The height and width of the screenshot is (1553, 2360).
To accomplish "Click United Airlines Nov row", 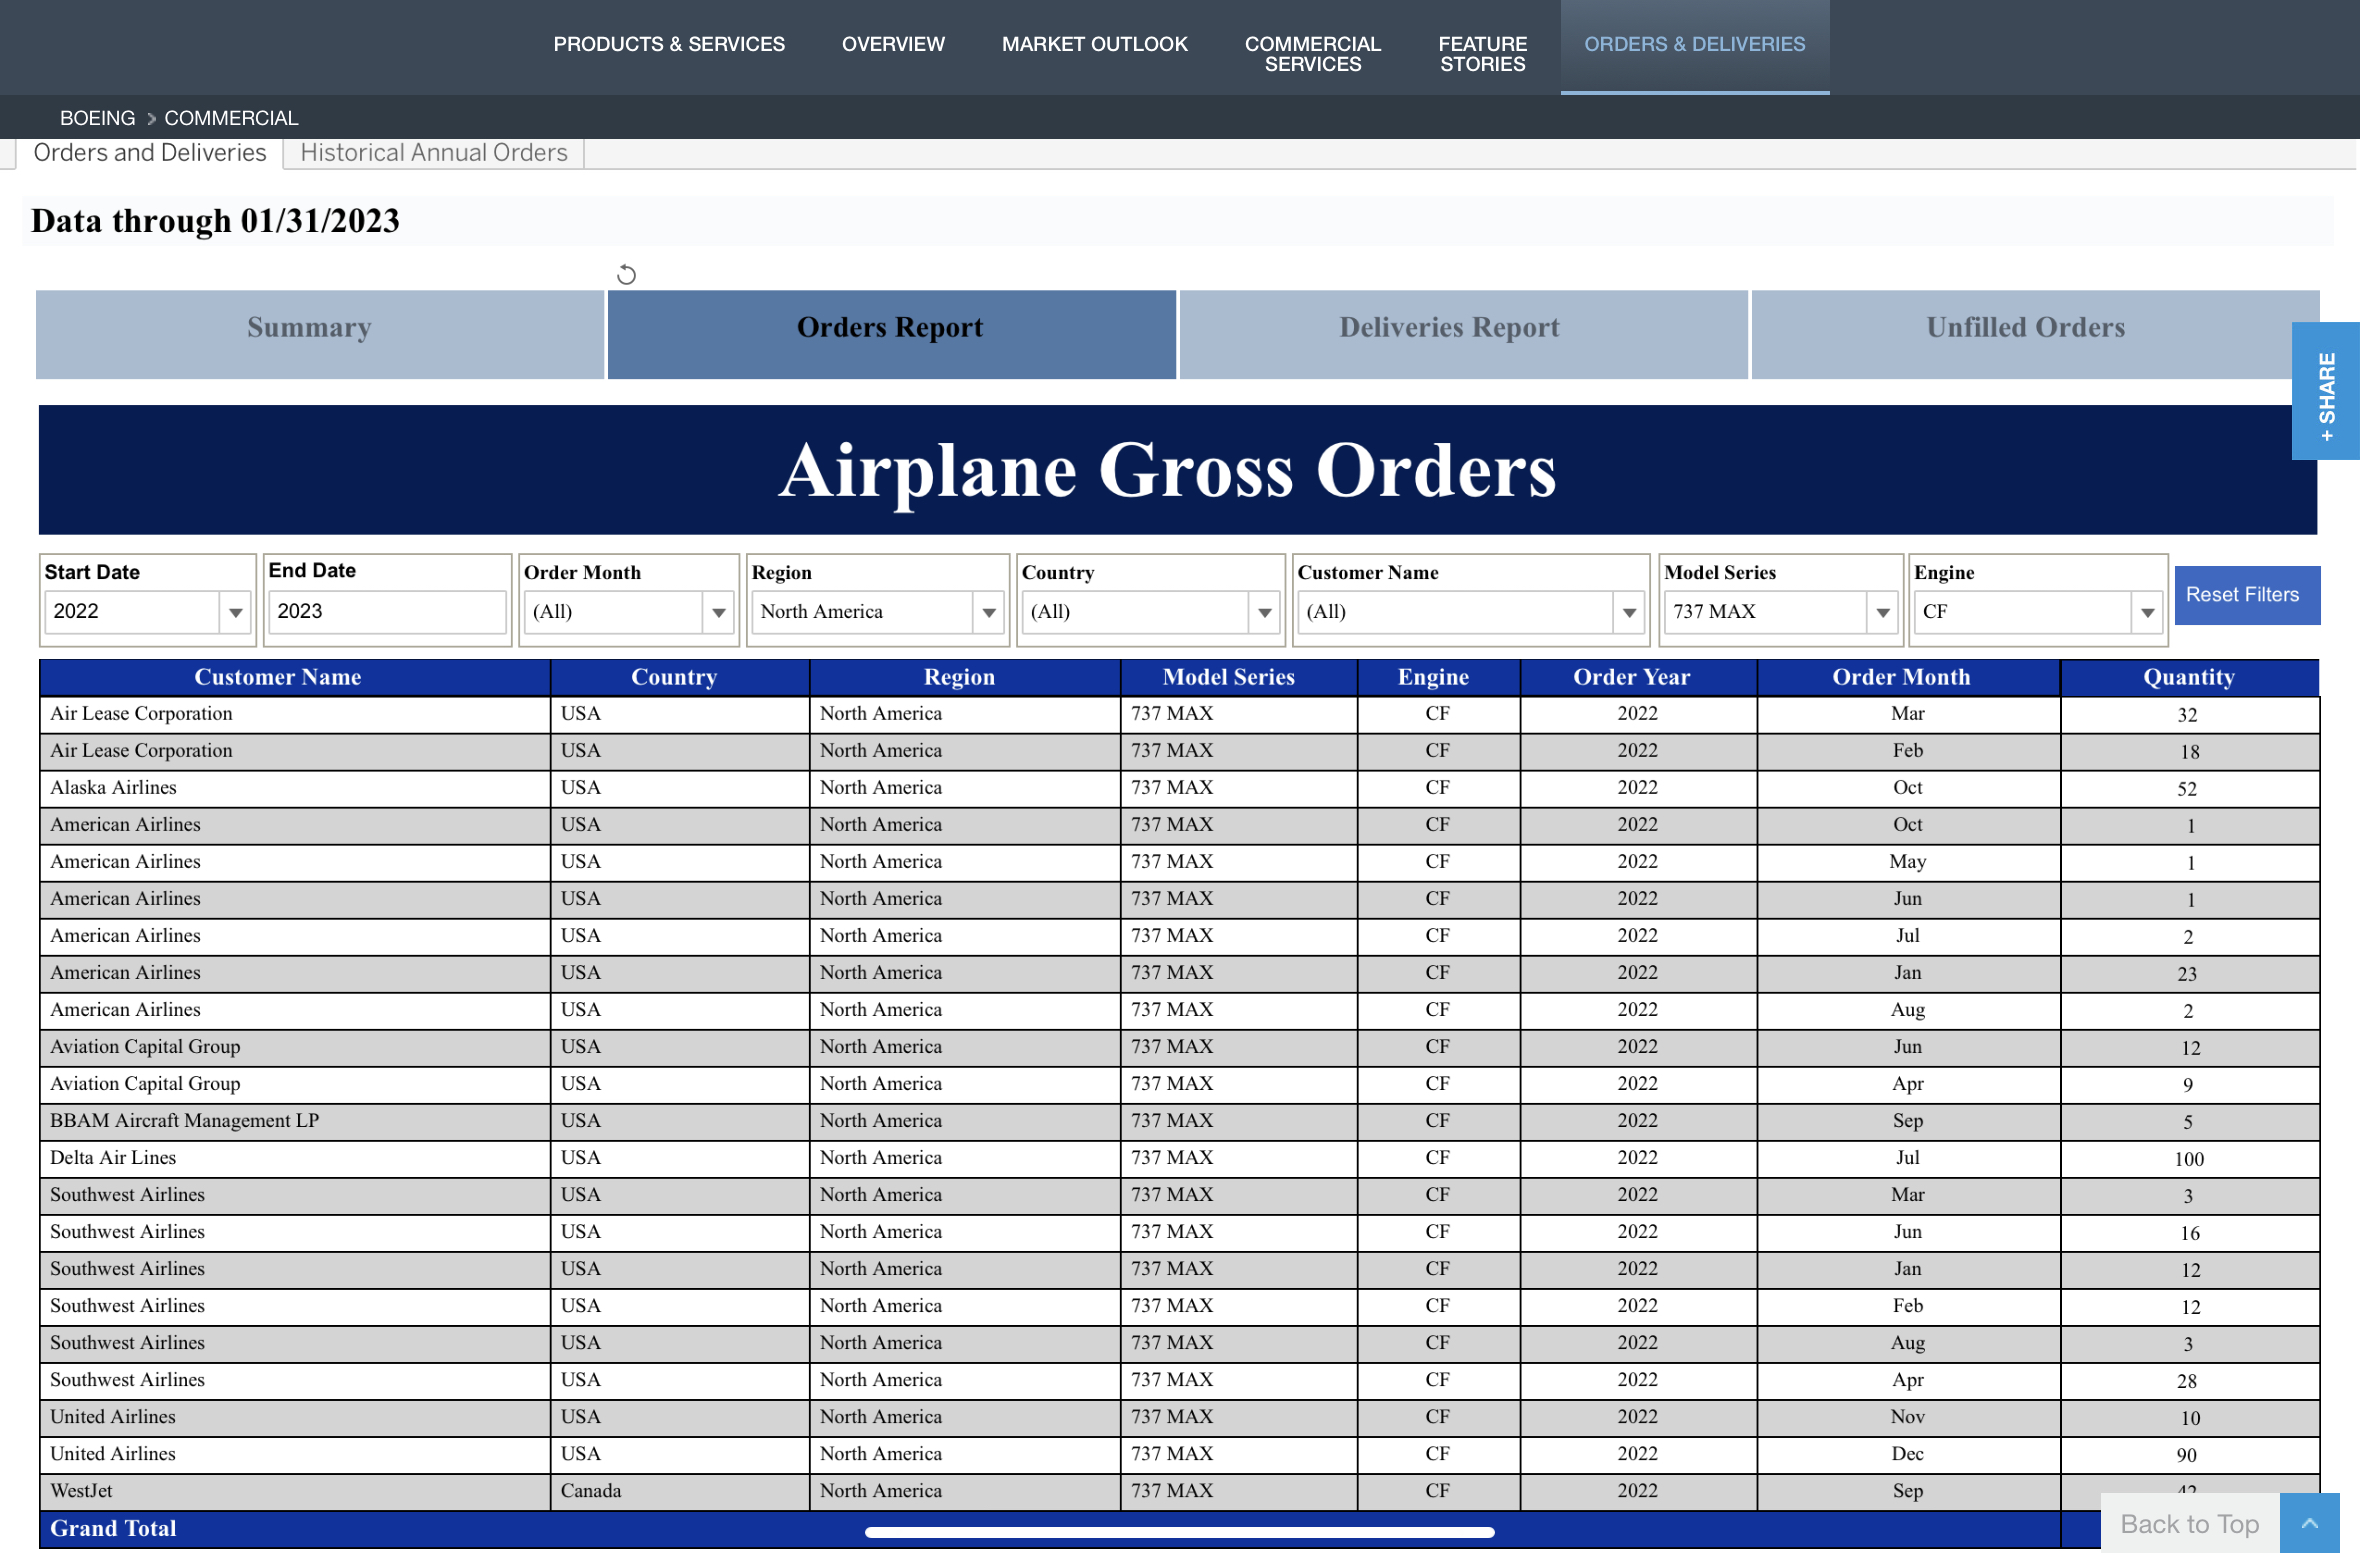I will [x=1179, y=1417].
